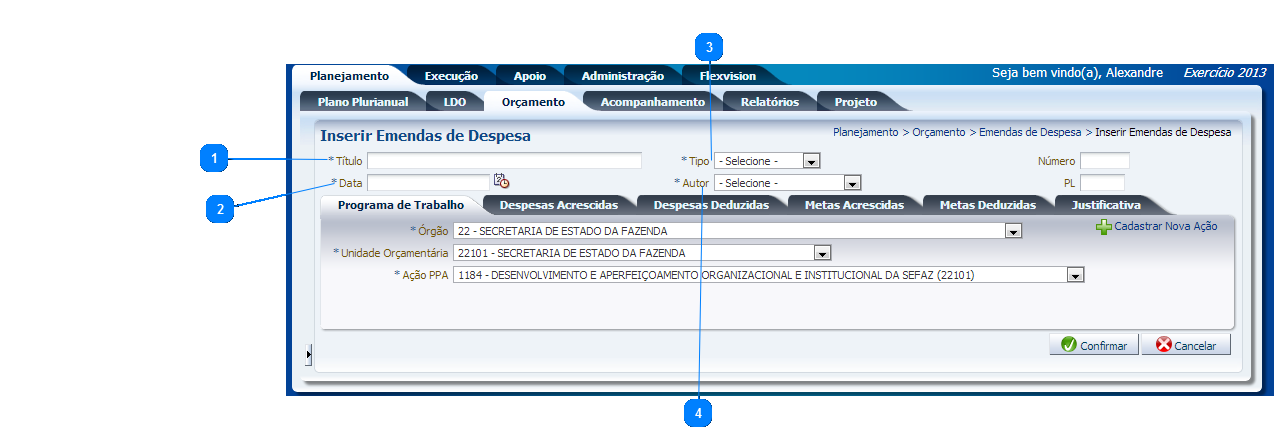Focus the Número input field
This screenshot has width=1283, height=431.
1104,161
